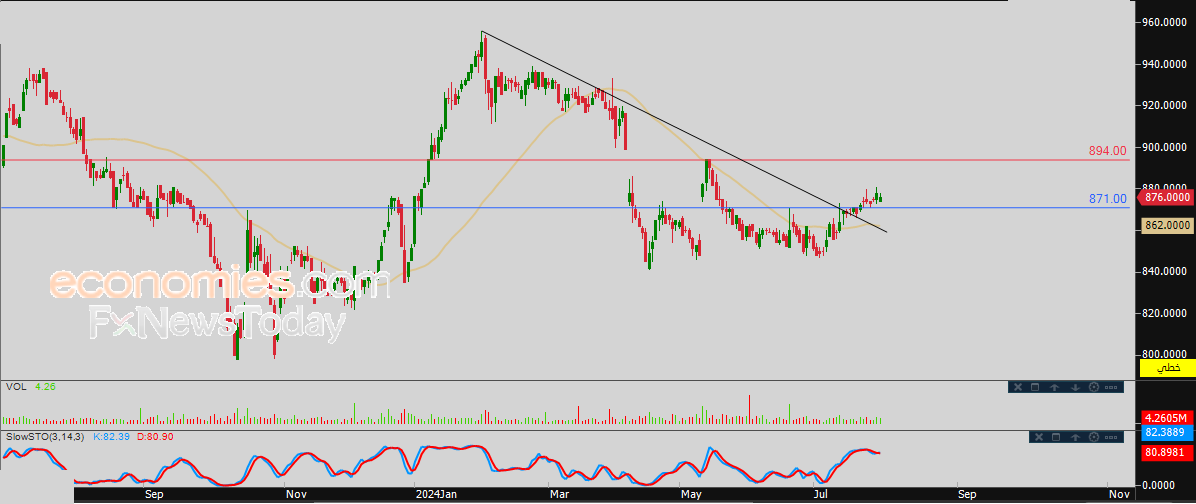Click the 2024Jan marker on time axis
1196x504 pixels.
(x=435, y=494)
